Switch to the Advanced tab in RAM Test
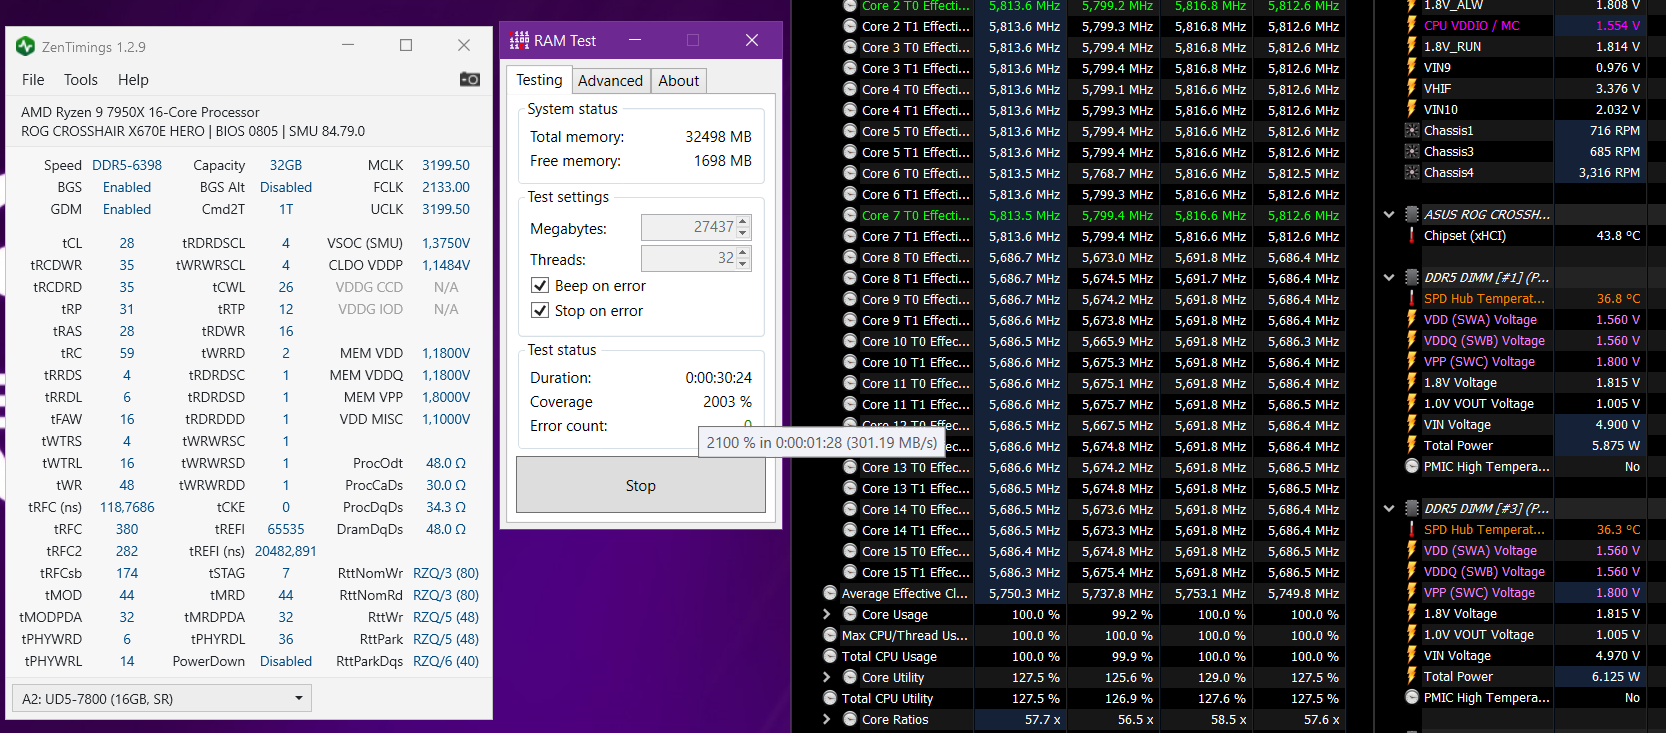Viewport: 1666px width, 733px height. coord(610,81)
